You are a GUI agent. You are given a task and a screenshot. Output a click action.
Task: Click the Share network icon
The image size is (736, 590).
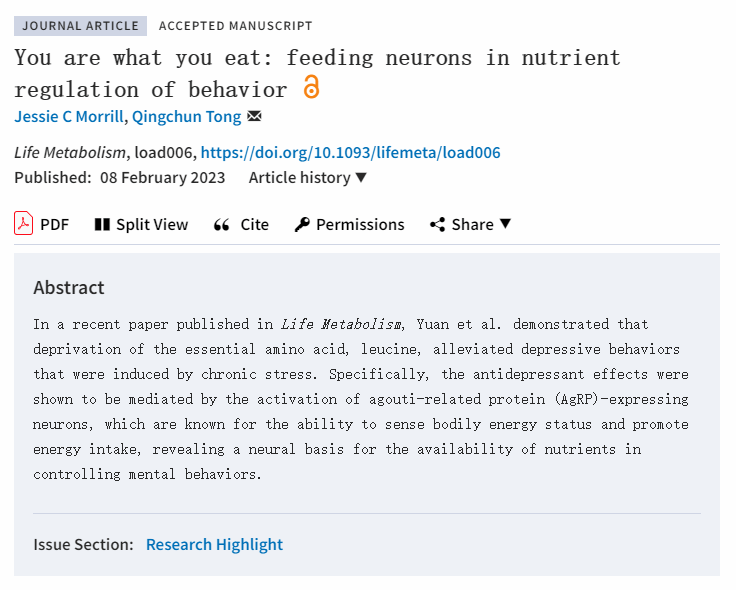437,225
